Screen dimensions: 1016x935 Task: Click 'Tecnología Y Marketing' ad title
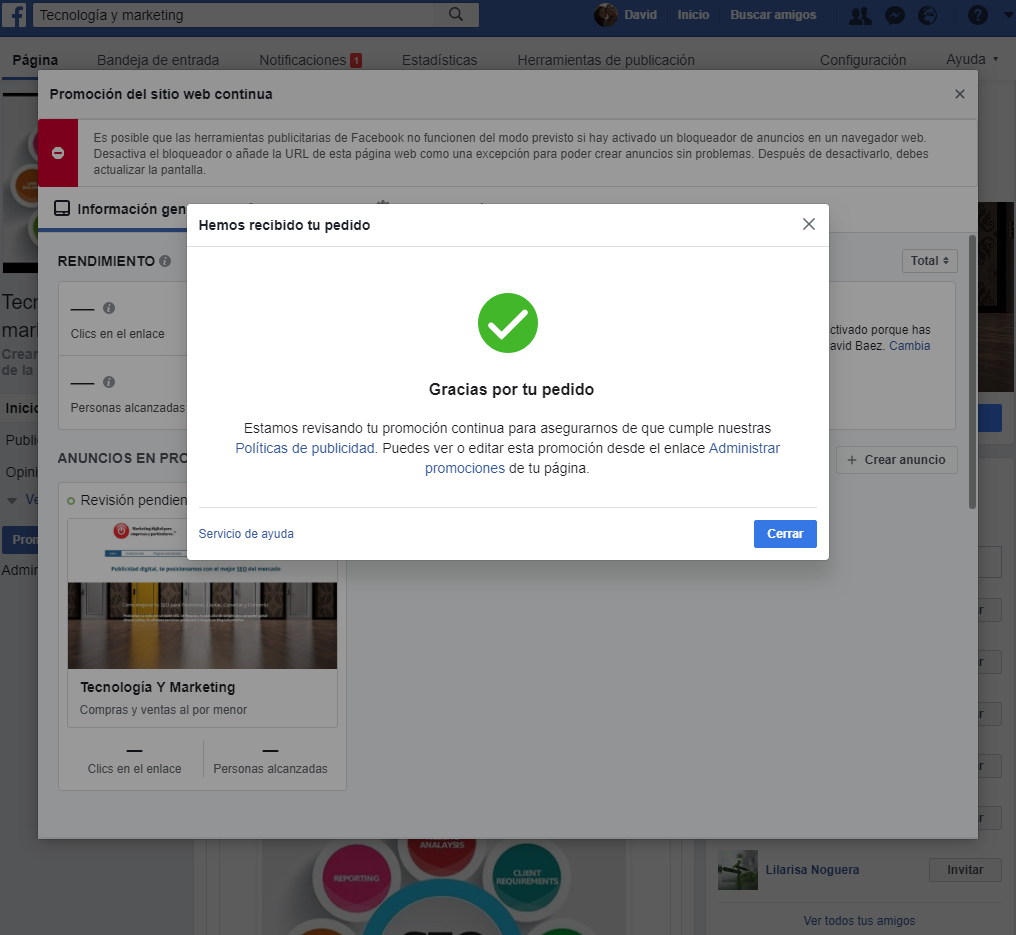157,687
